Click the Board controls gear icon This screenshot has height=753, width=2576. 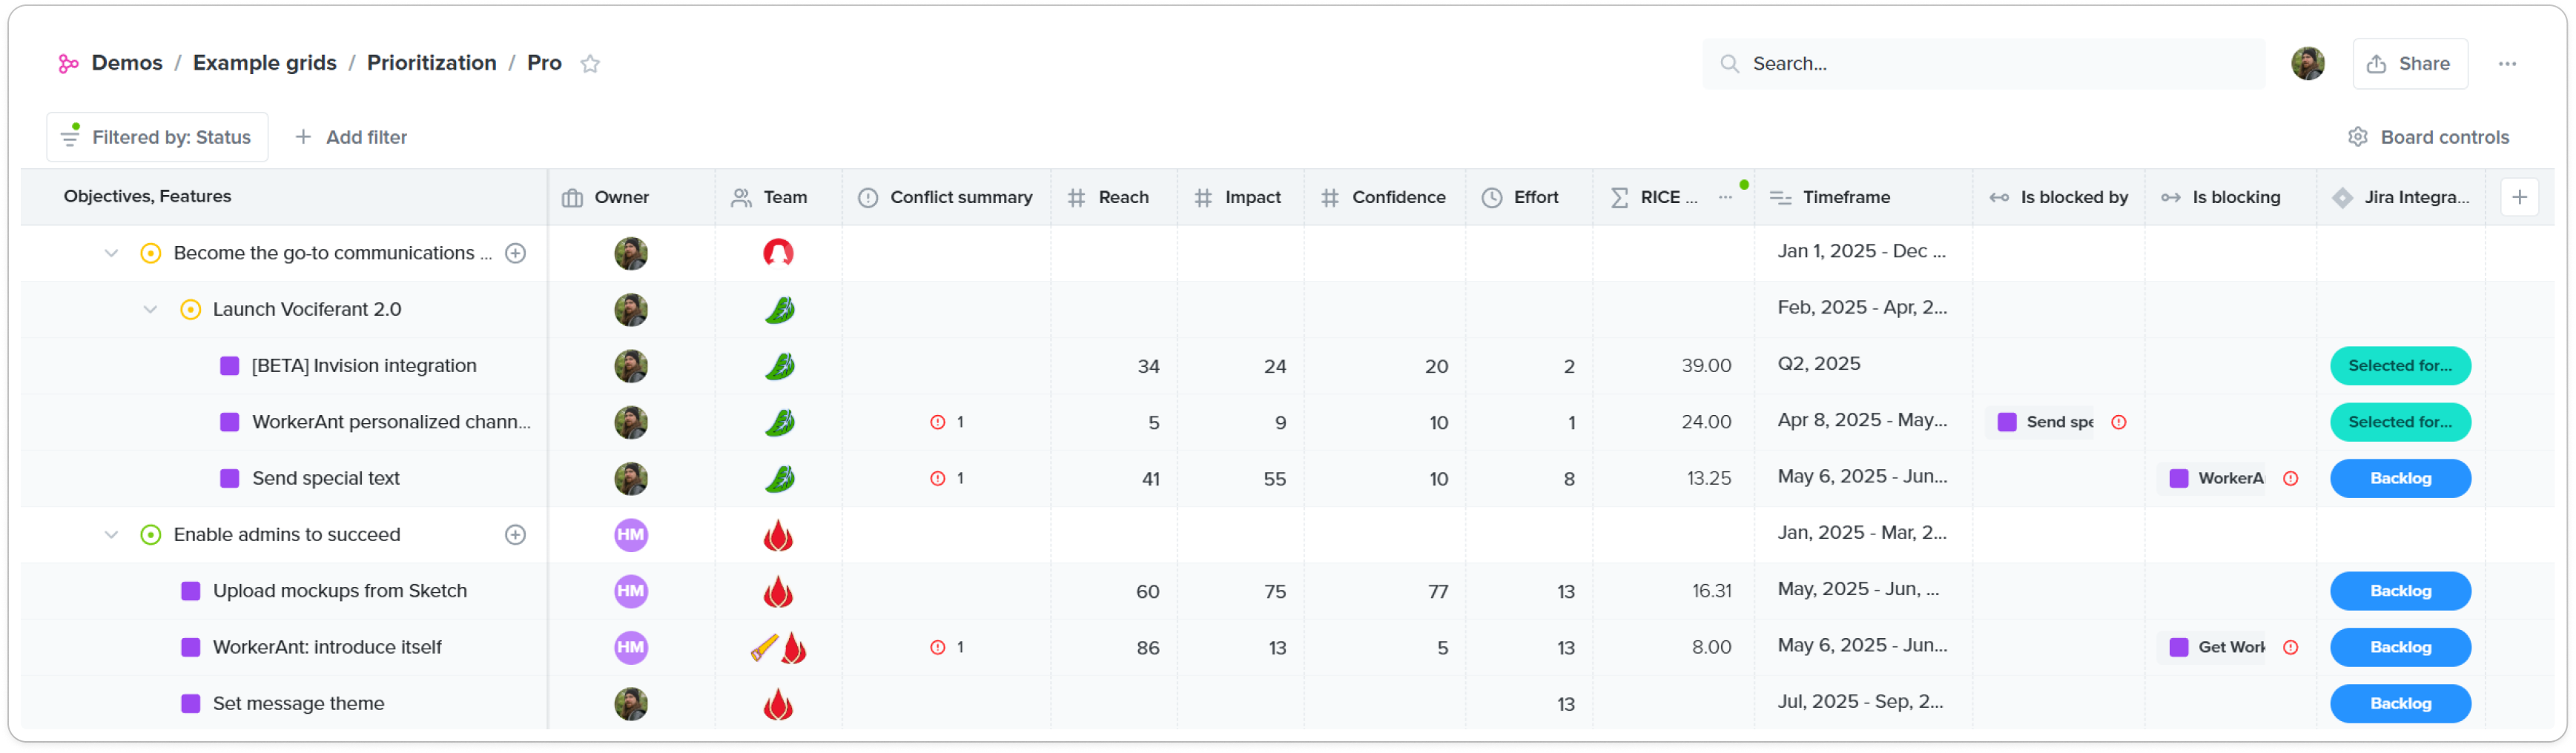point(2357,137)
